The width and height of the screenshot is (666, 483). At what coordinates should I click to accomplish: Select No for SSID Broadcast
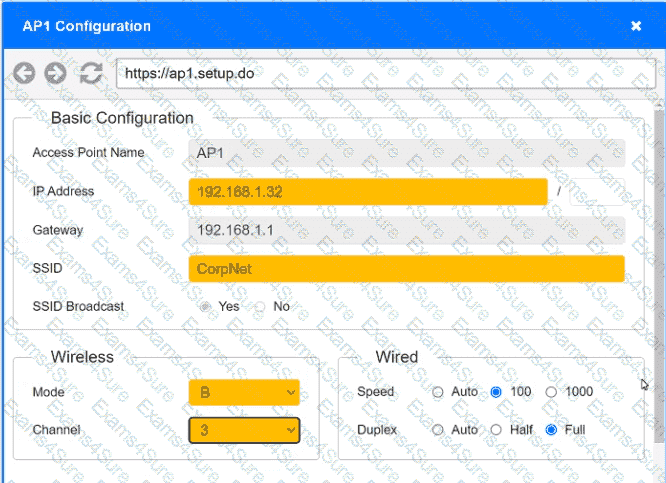[260, 307]
